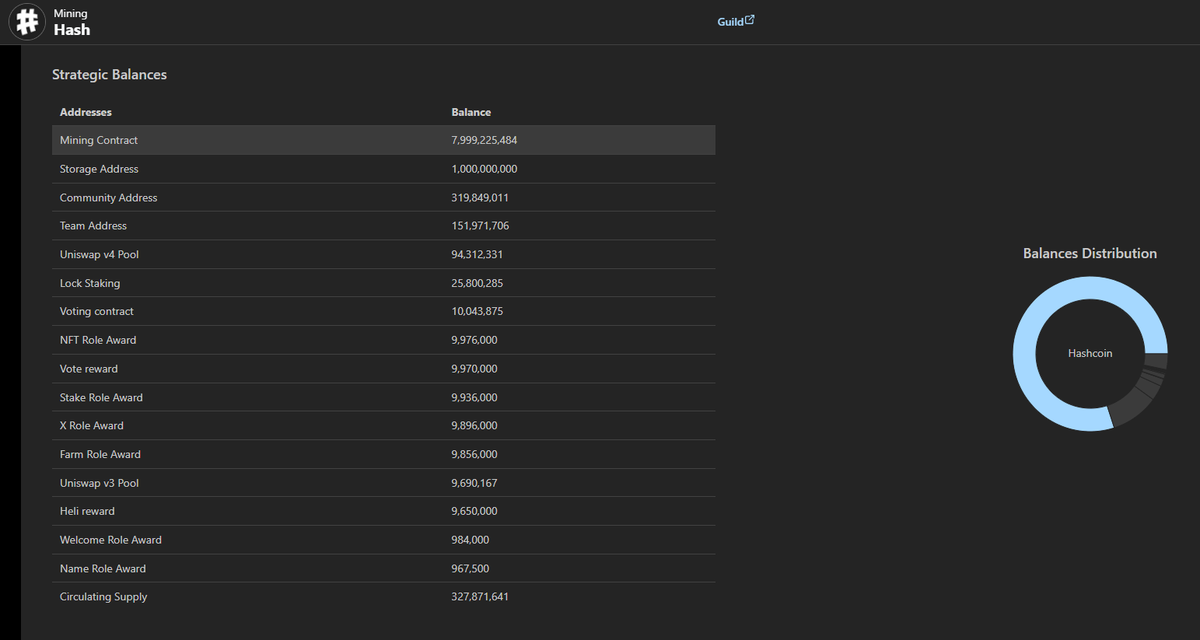Click the Hashcoin label in donut center
Image resolution: width=1200 pixels, height=640 pixels.
pos(1090,354)
